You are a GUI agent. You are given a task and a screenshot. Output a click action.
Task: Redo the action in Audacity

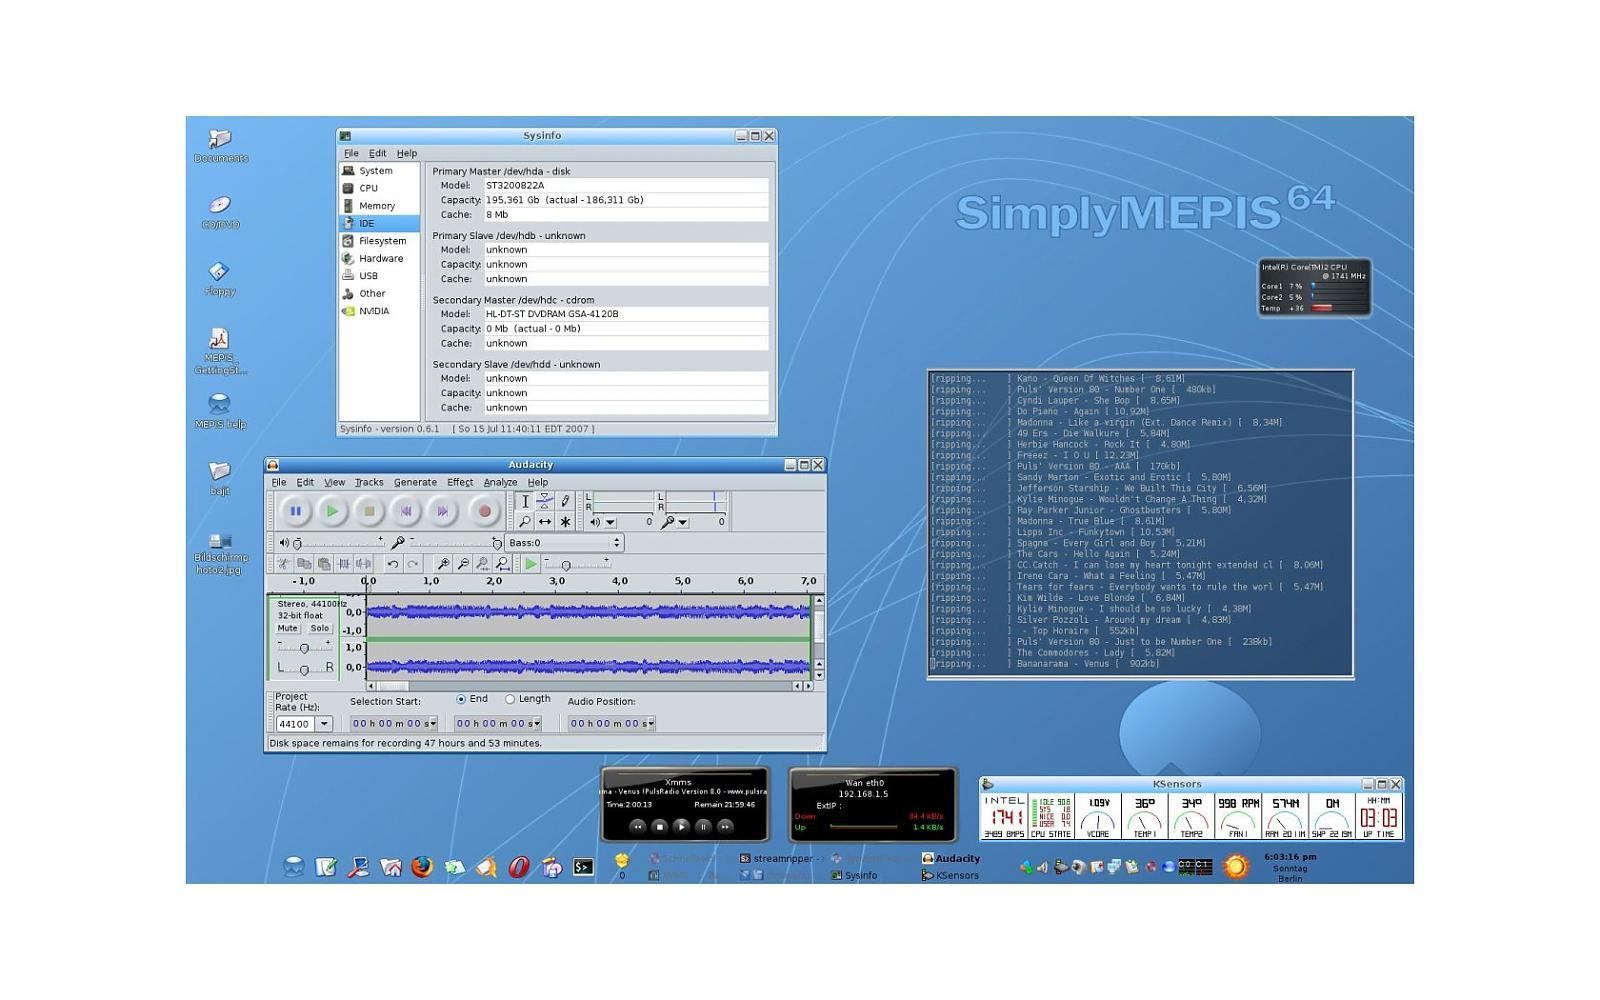[413, 564]
